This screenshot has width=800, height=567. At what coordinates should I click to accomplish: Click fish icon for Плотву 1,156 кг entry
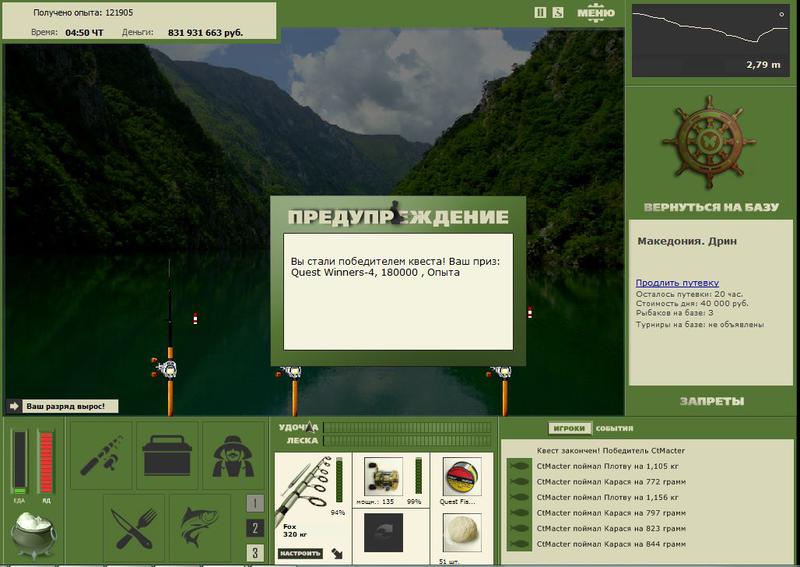[519, 497]
